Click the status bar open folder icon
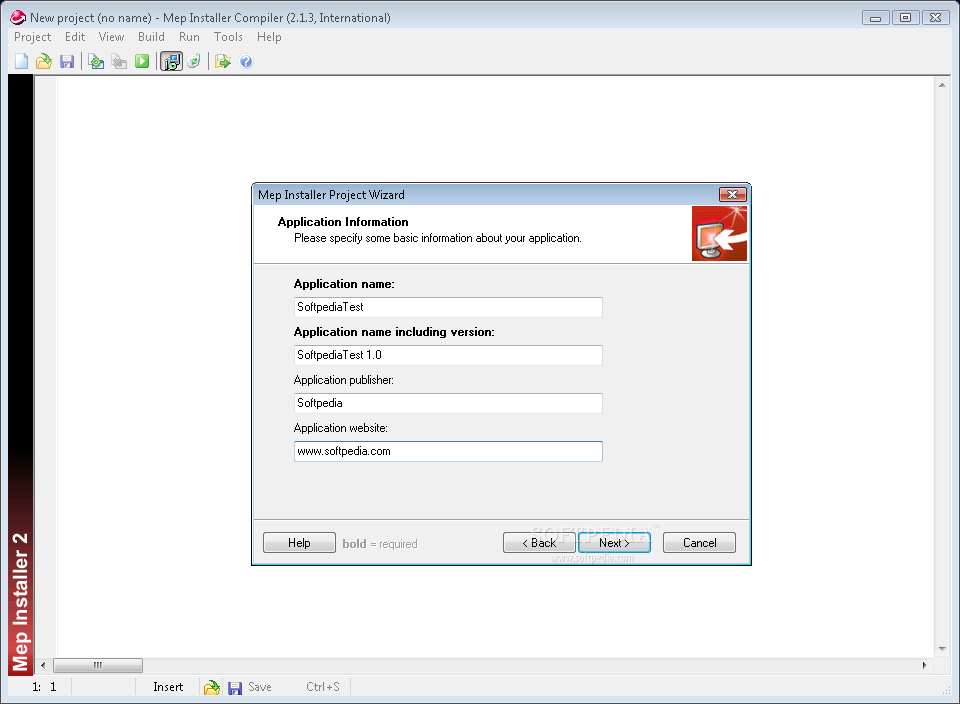 click(x=212, y=687)
